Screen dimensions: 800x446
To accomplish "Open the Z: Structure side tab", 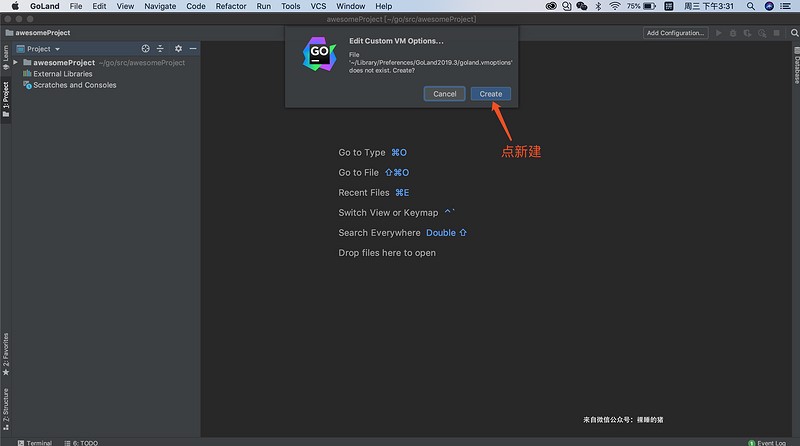I will pyautogui.click(x=6, y=409).
